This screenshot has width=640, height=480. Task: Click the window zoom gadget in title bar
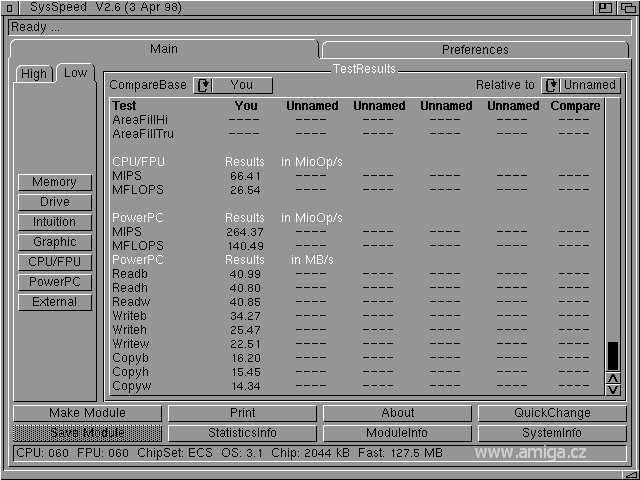click(x=605, y=8)
